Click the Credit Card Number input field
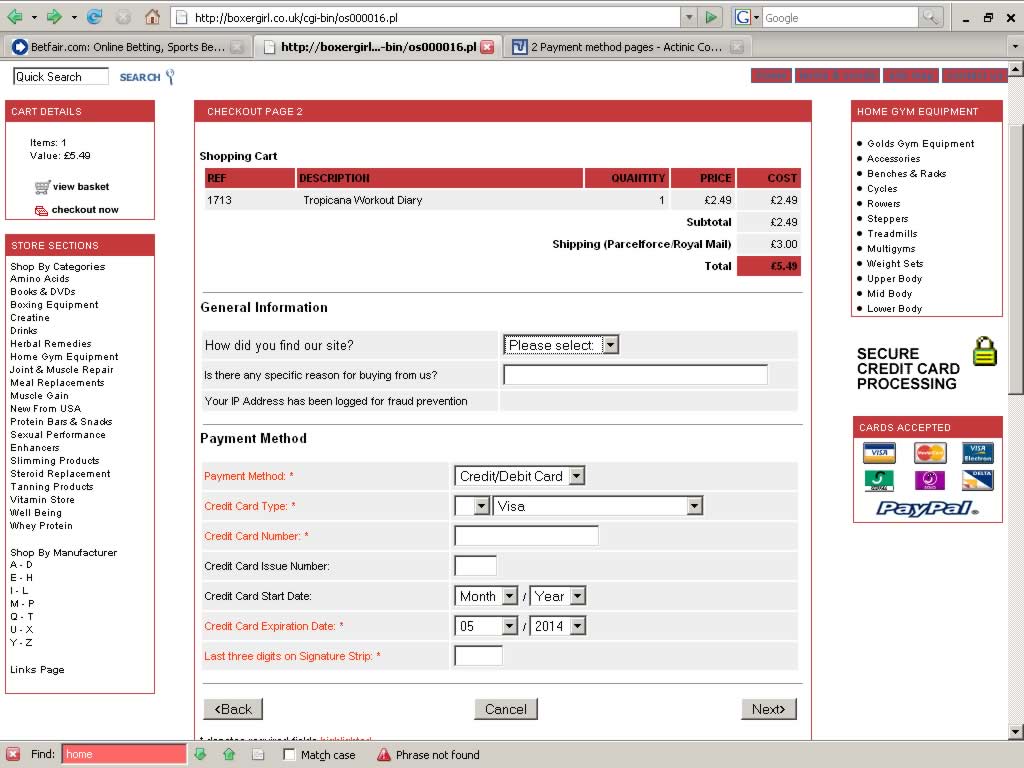Screen dimensions: 1024x768 coord(526,536)
